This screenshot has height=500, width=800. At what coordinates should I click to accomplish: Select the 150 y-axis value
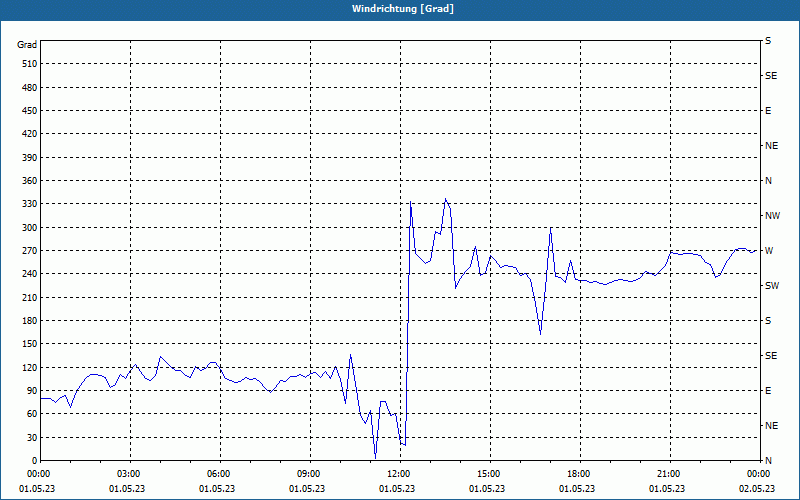pyautogui.click(x=30, y=344)
